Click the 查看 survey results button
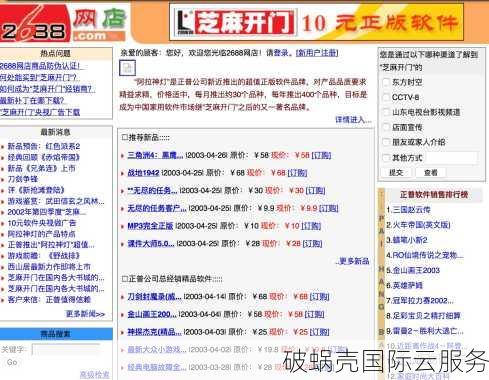Image resolution: width=489 pixels, height=380 pixels. (x=431, y=173)
